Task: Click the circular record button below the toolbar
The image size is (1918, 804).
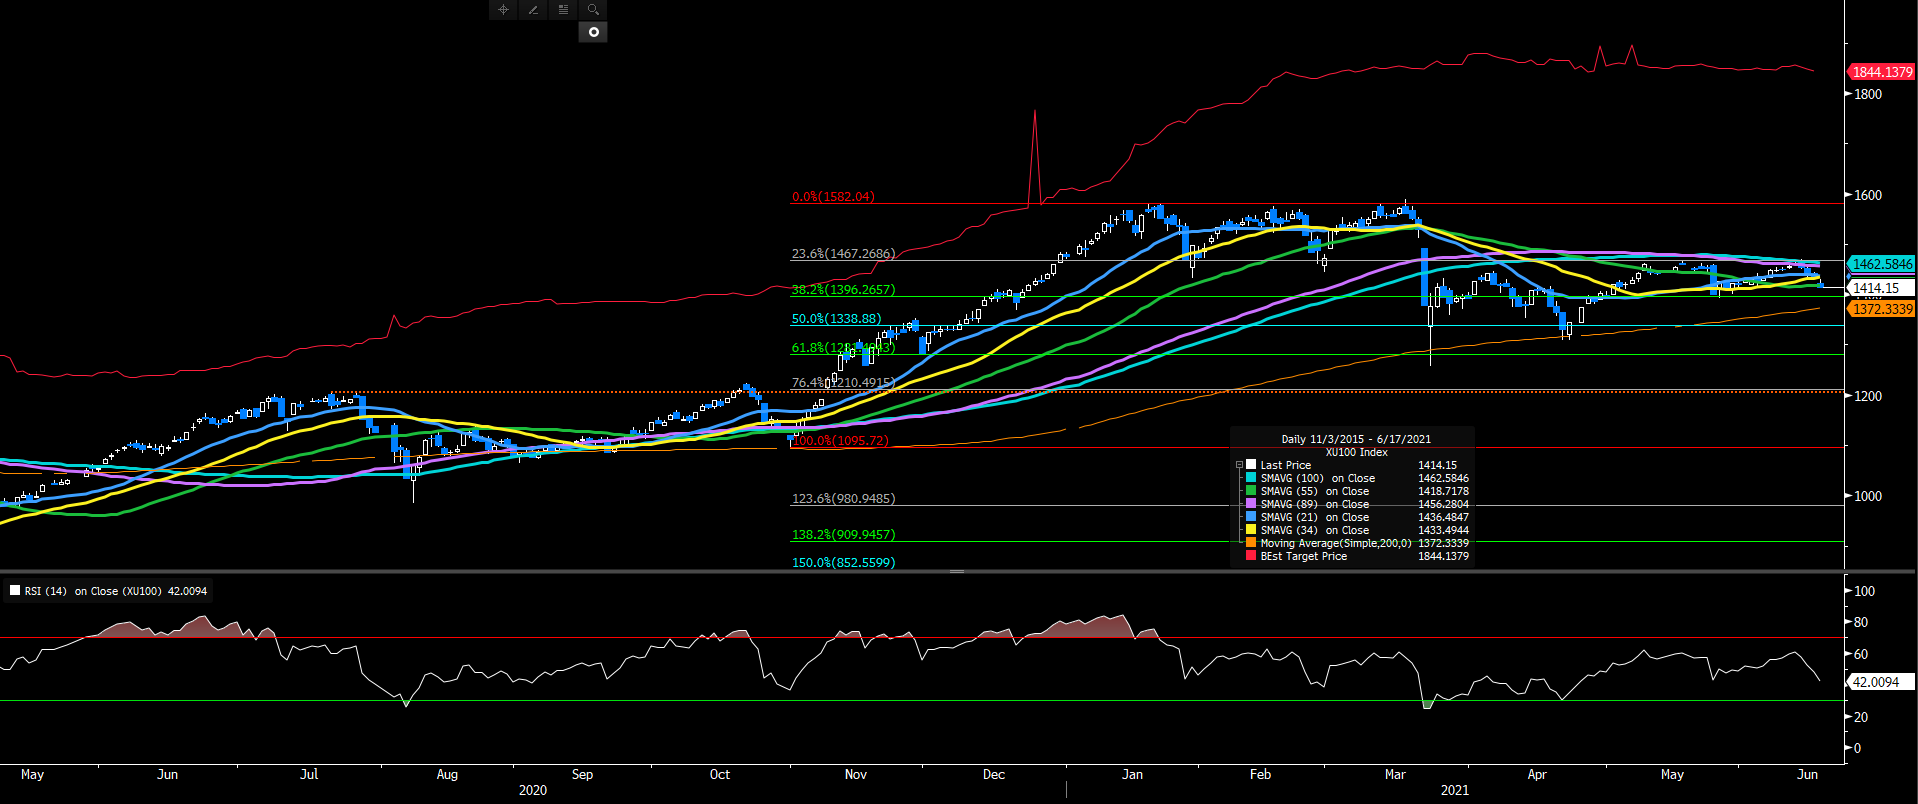Action: point(593,32)
